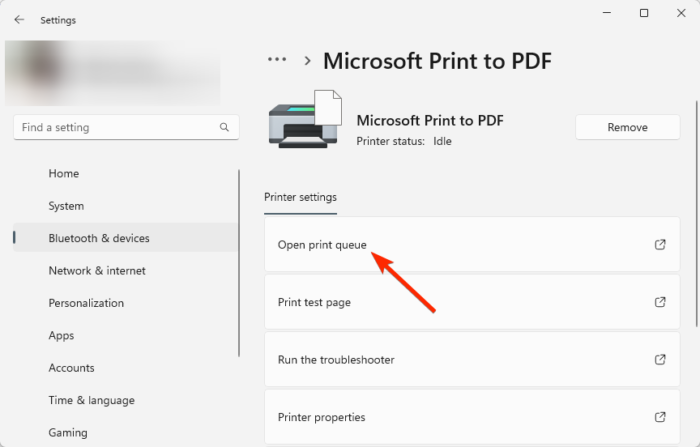Screen dimensions: 700x447
Task: Go to Home in the sidebar
Action: [x=63, y=173]
